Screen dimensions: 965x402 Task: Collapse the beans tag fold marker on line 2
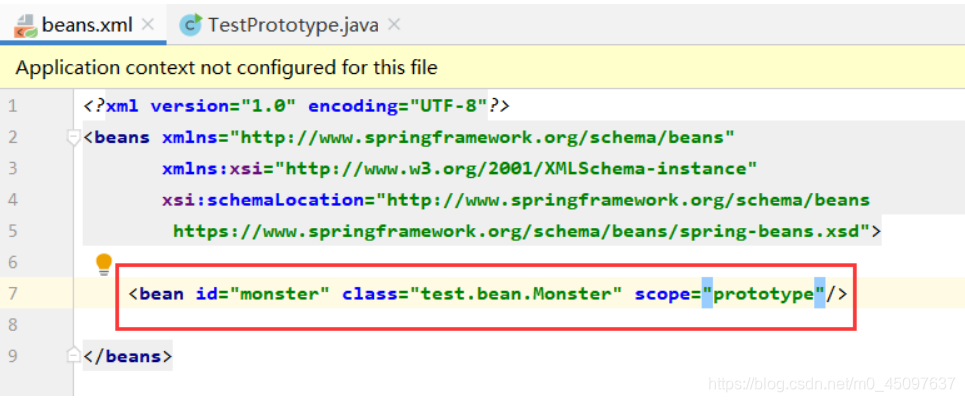tap(73, 138)
